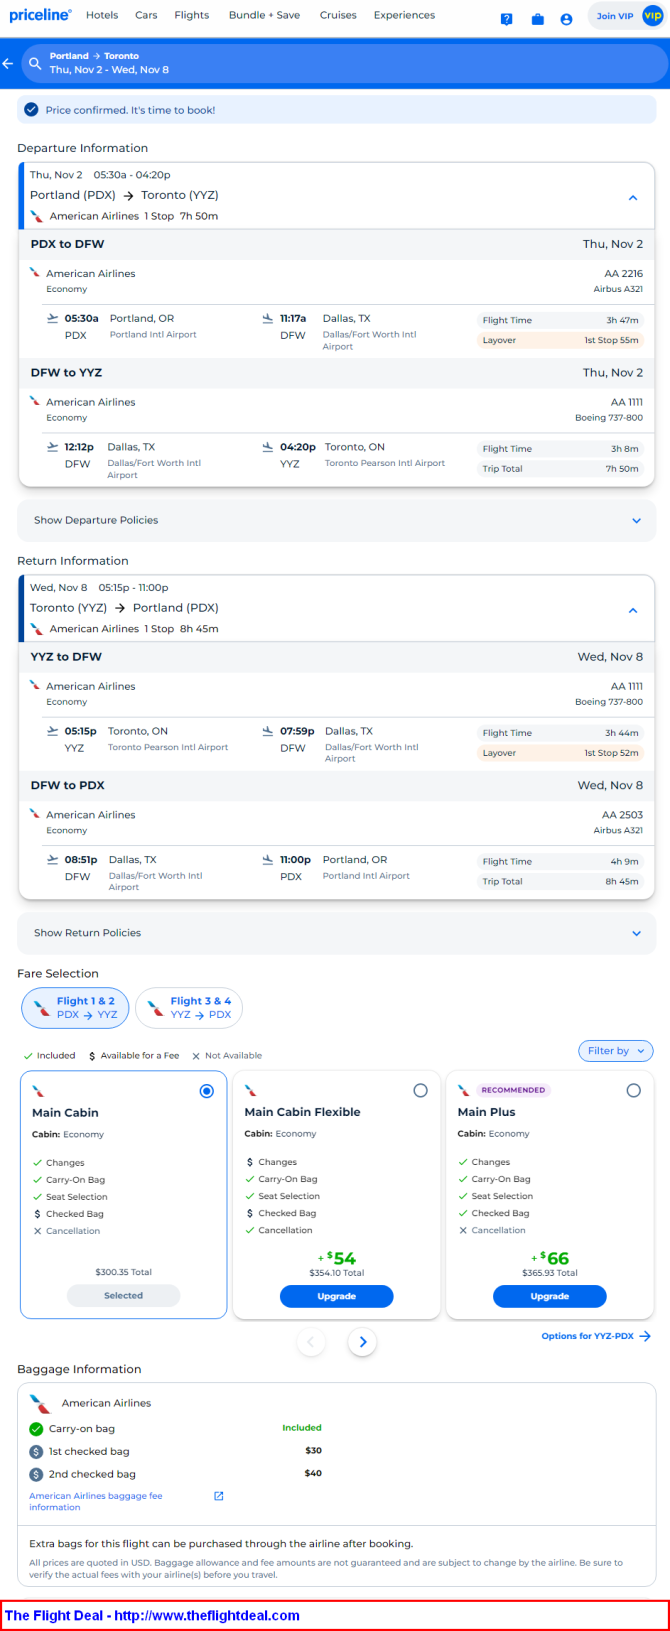Click the 1st Stop 55m layover row
The height and width of the screenshot is (1631, 670).
pos(560,340)
